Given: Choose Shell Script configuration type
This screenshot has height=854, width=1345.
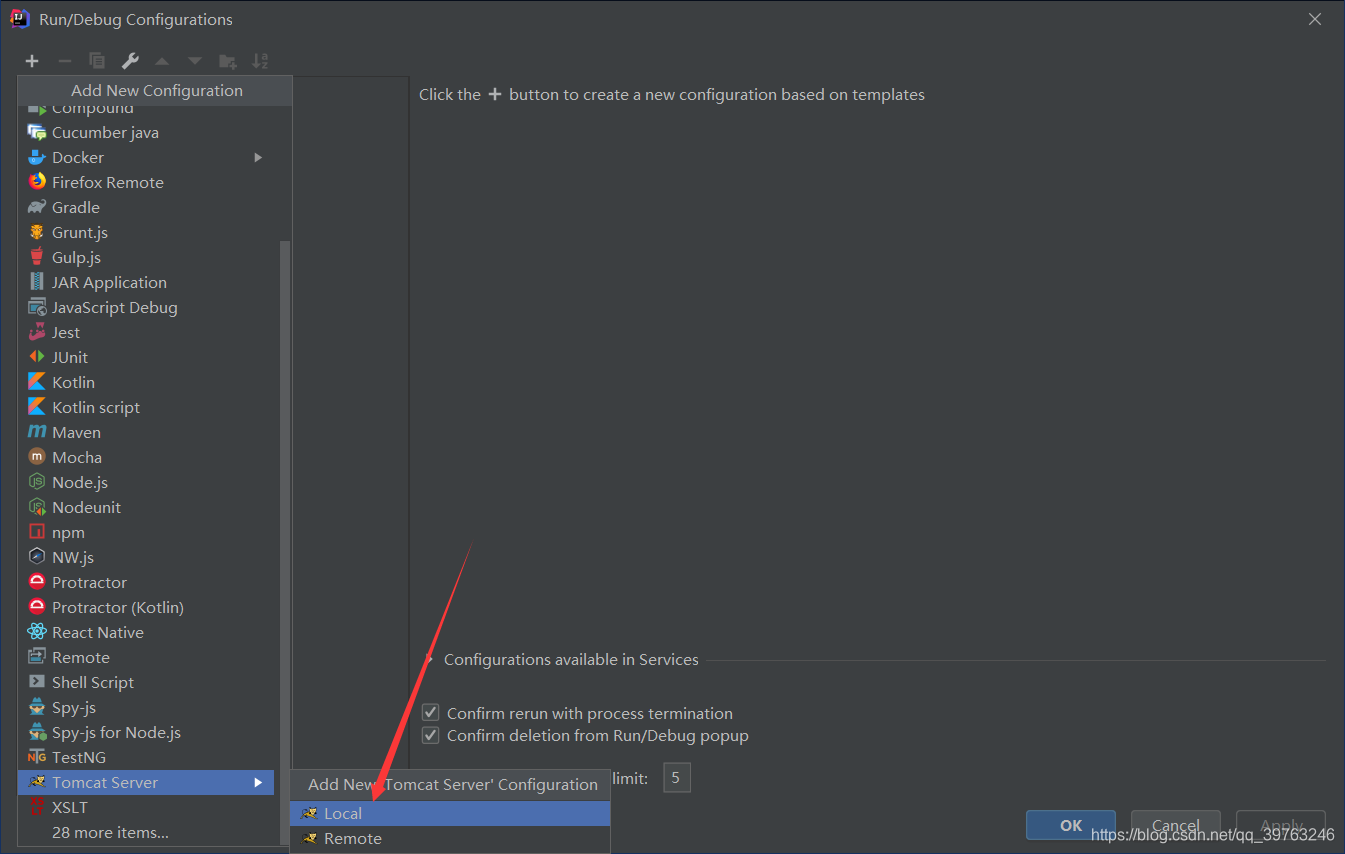Looking at the screenshot, I should (146, 682).
